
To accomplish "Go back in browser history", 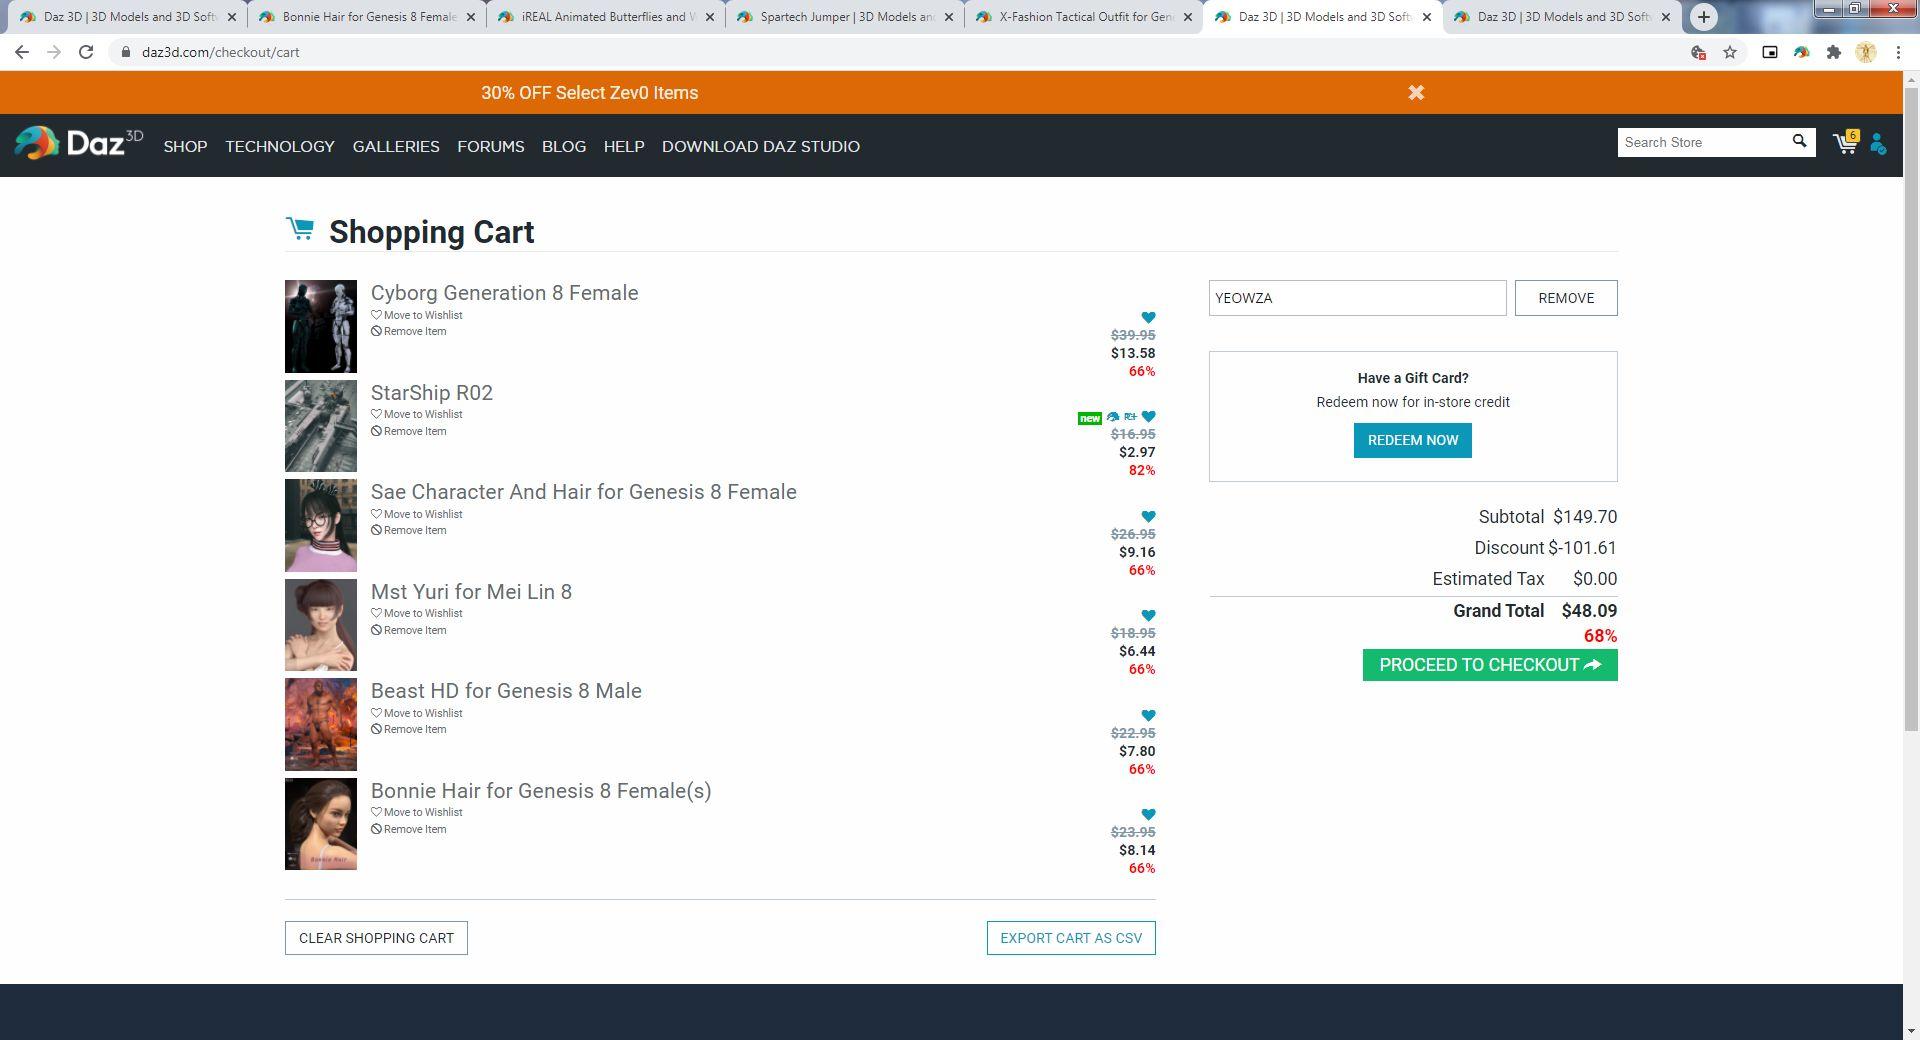I will point(22,52).
